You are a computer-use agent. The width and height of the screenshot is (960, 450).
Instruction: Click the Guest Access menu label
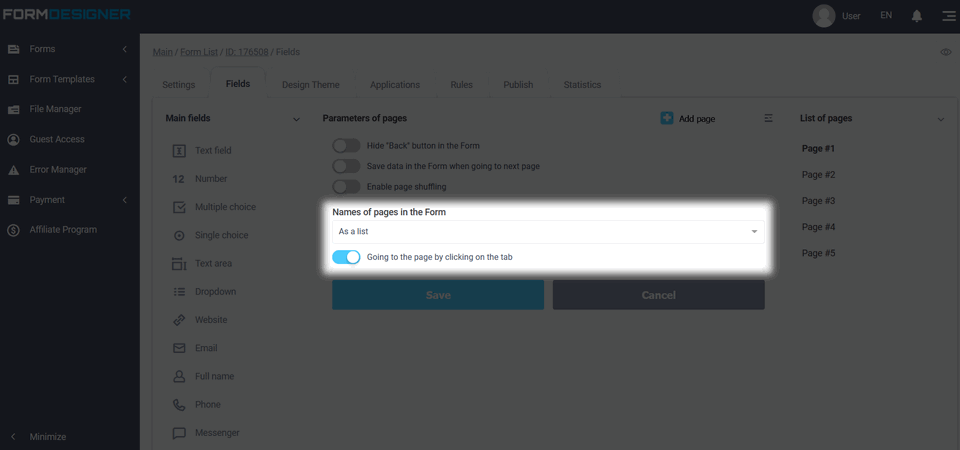57,140
